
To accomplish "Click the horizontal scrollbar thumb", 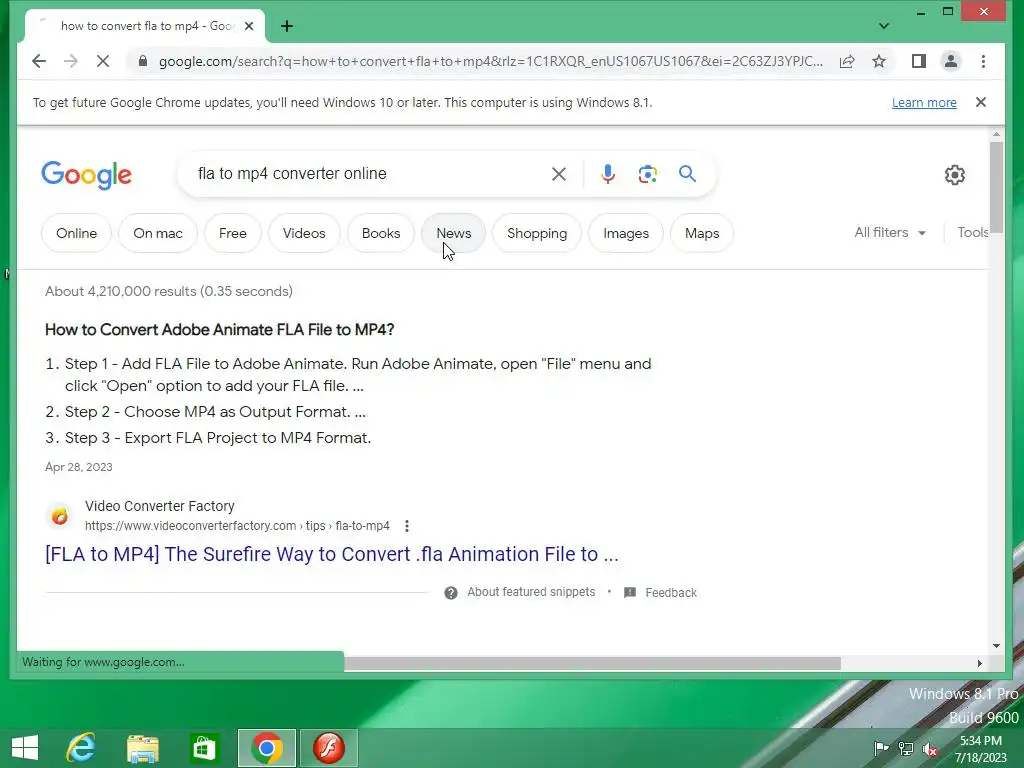I will (x=592, y=664).
